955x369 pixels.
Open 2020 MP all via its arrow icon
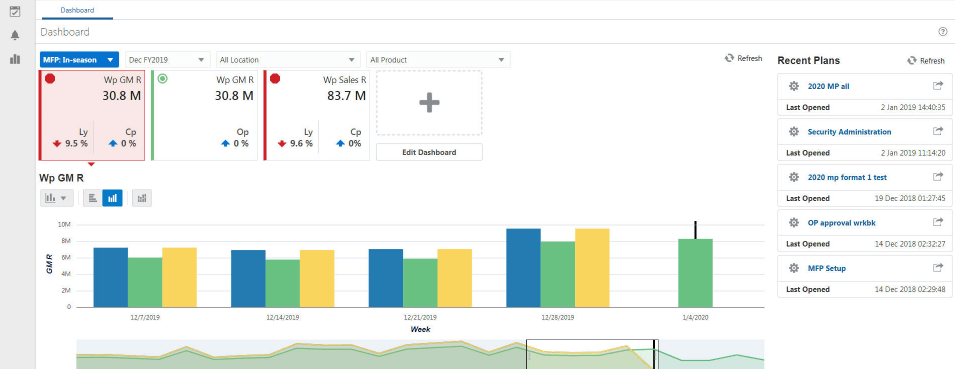(937, 86)
